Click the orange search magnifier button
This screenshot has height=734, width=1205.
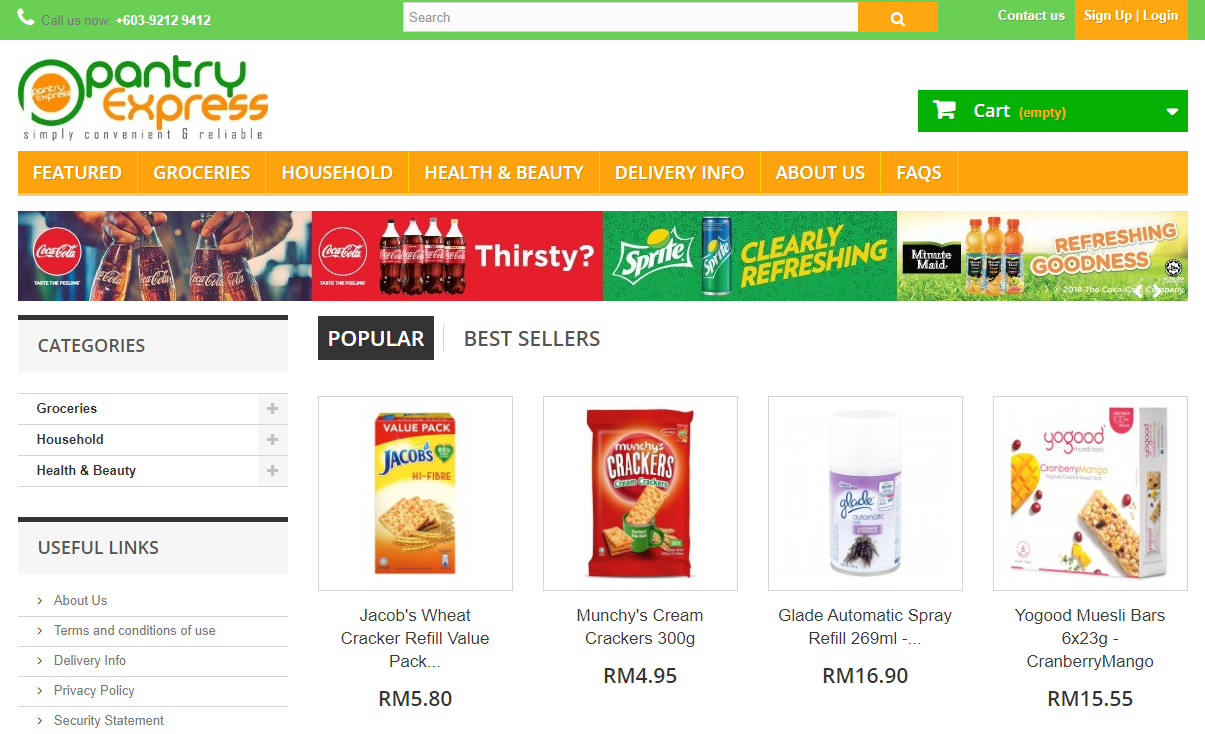[897, 17]
